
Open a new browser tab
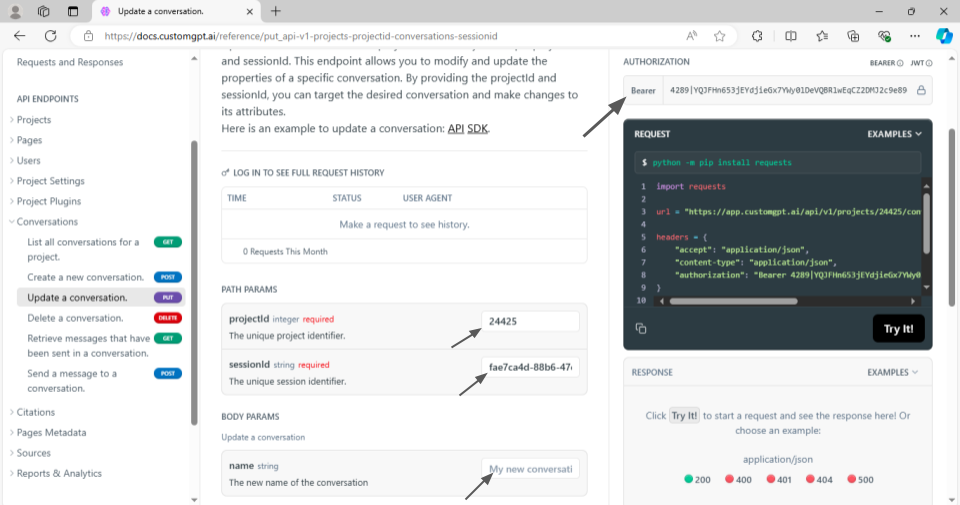(x=276, y=11)
